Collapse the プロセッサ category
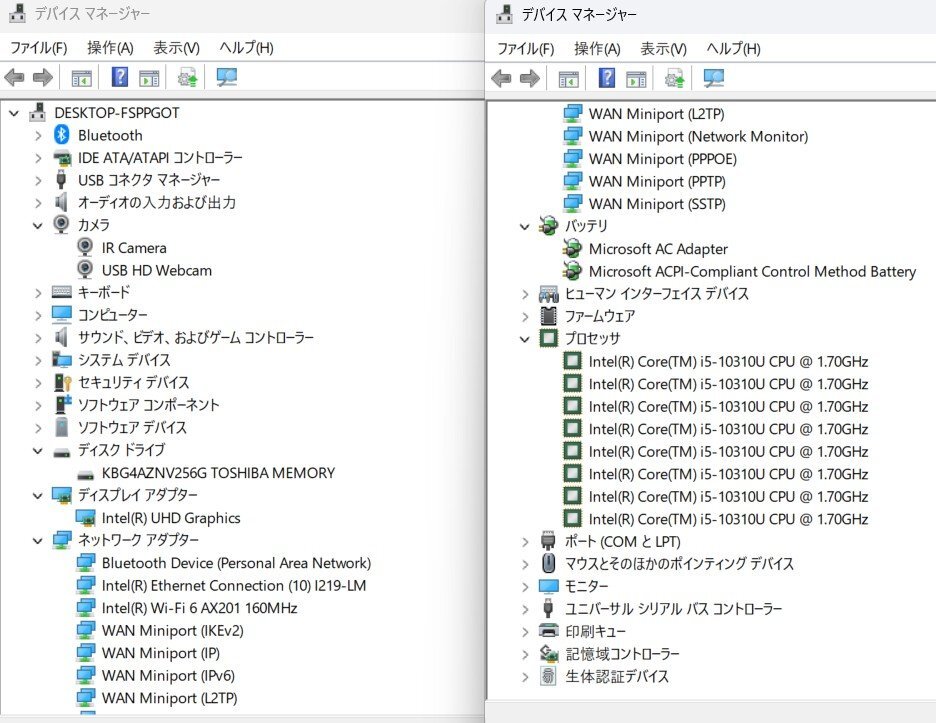Image resolution: width=936 pixels, height=723 pixels. [x=525, y=339]
